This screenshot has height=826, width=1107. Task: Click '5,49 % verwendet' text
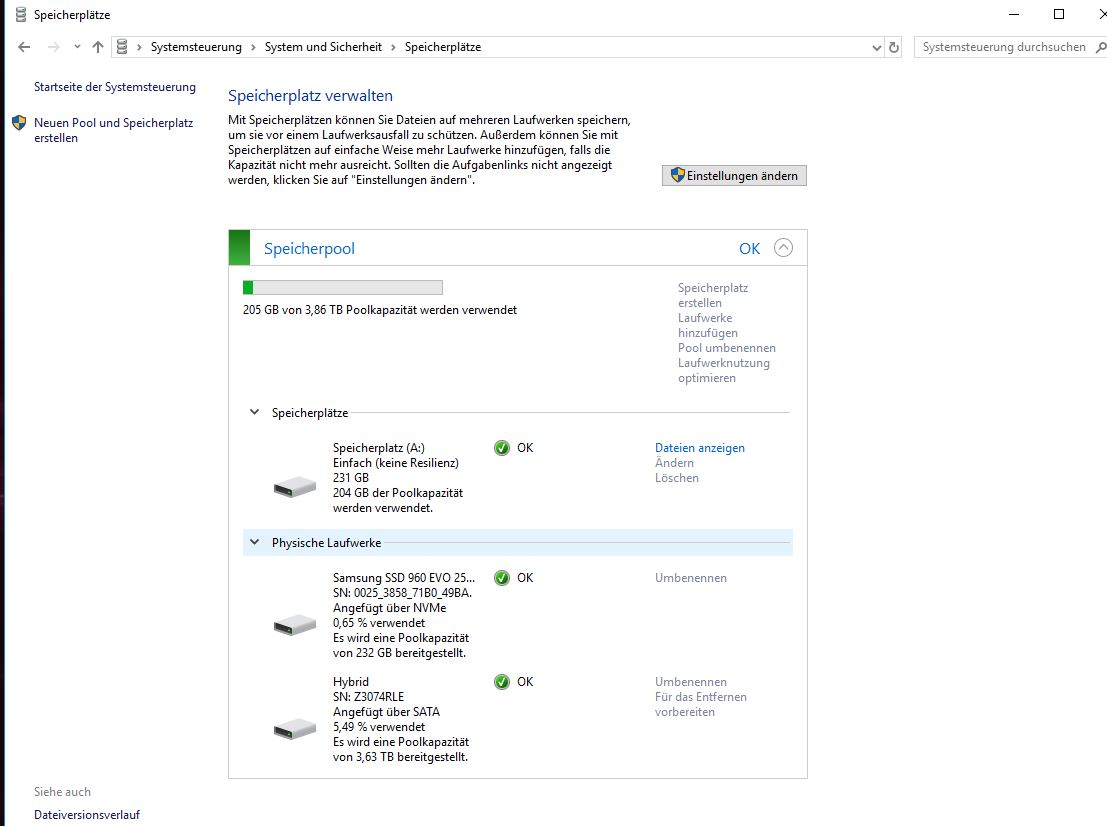[379, 726]
